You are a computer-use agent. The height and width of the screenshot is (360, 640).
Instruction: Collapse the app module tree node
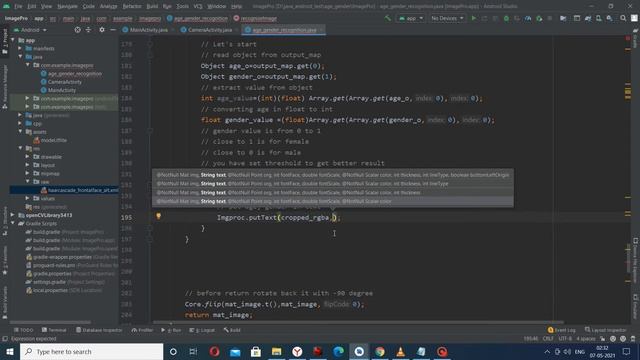(x=13, y=40)
